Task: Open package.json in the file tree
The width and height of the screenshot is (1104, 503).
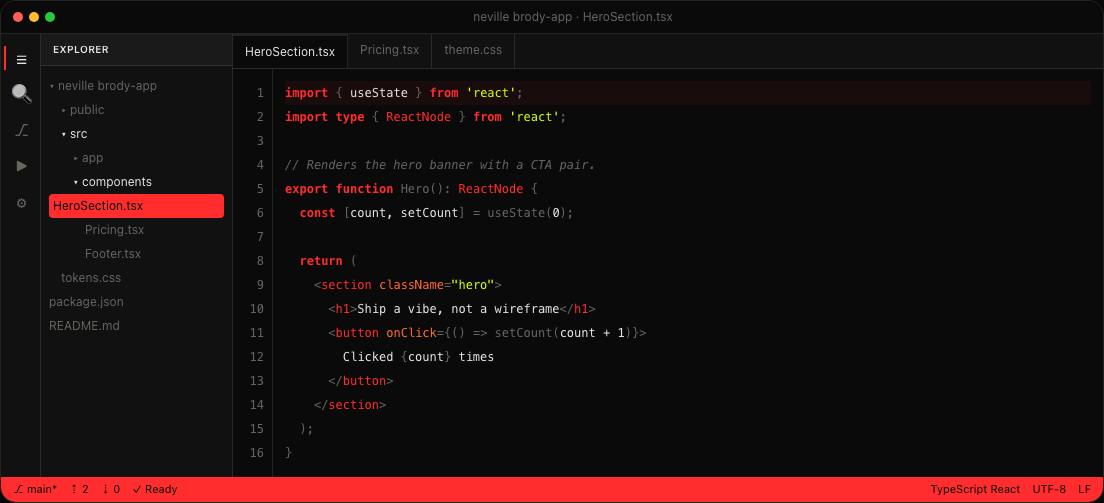Action: (x=86, y=302)
